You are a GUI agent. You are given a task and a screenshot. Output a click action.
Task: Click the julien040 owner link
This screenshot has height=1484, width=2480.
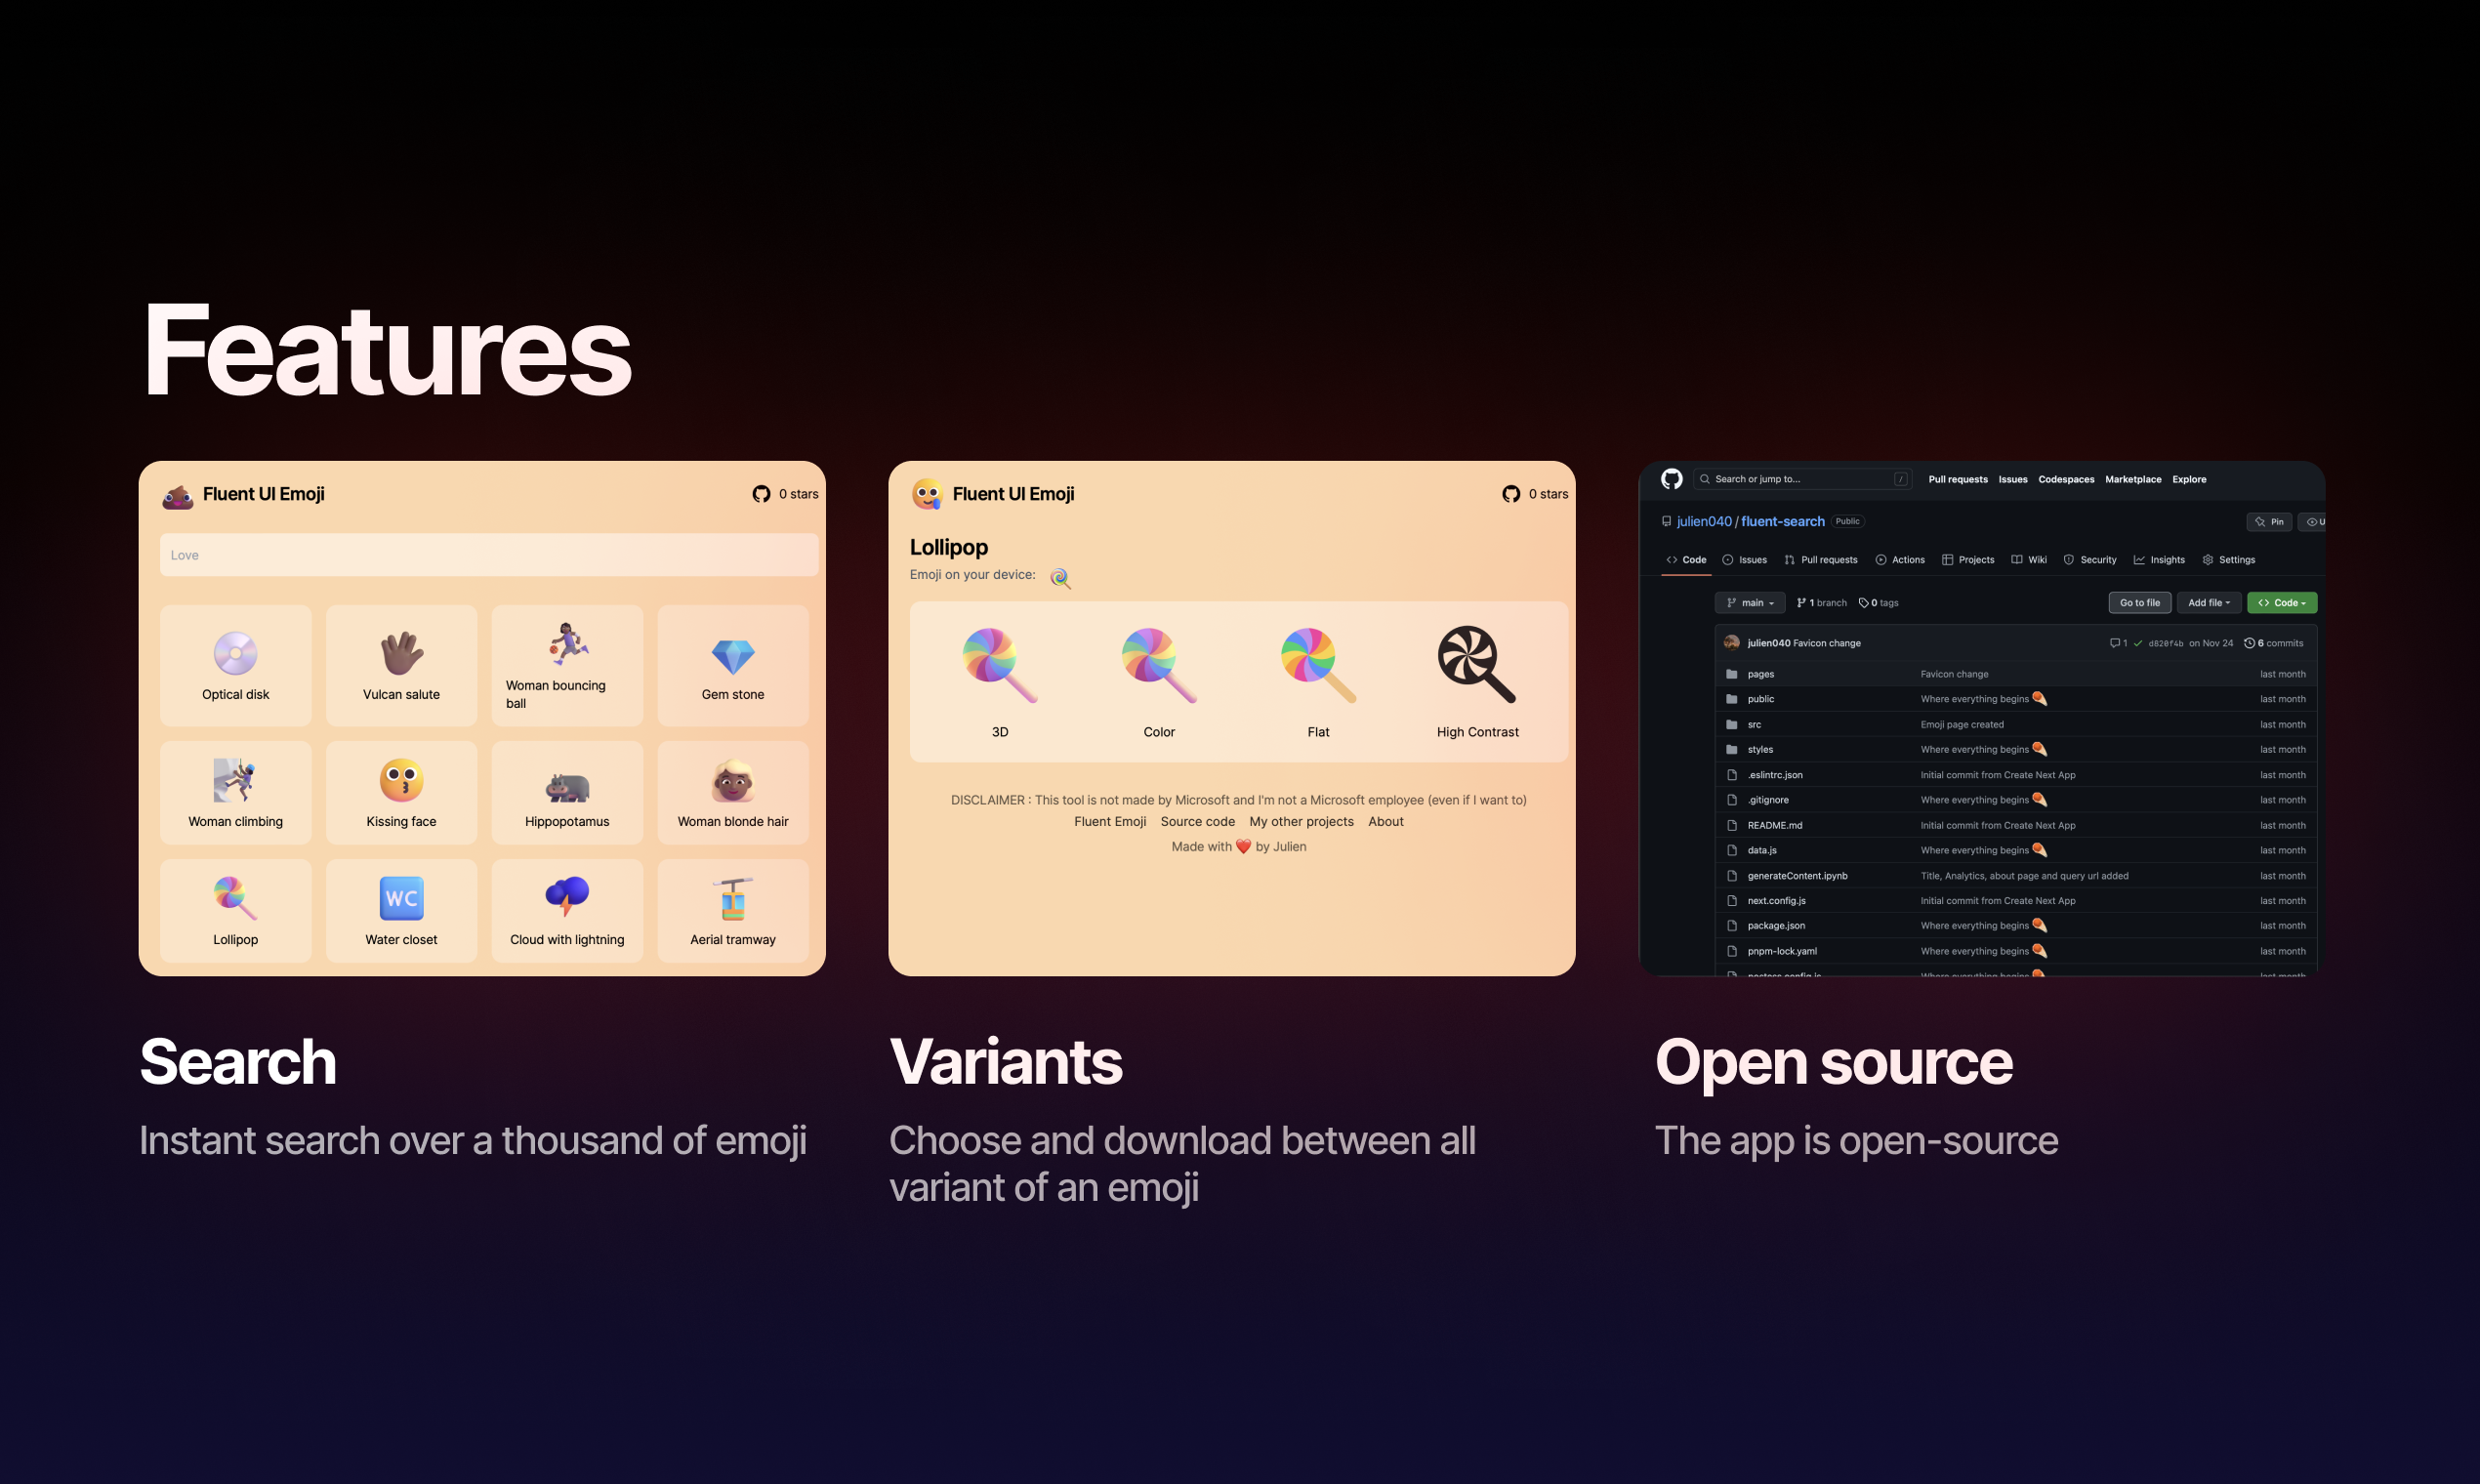click(1704, 521)
